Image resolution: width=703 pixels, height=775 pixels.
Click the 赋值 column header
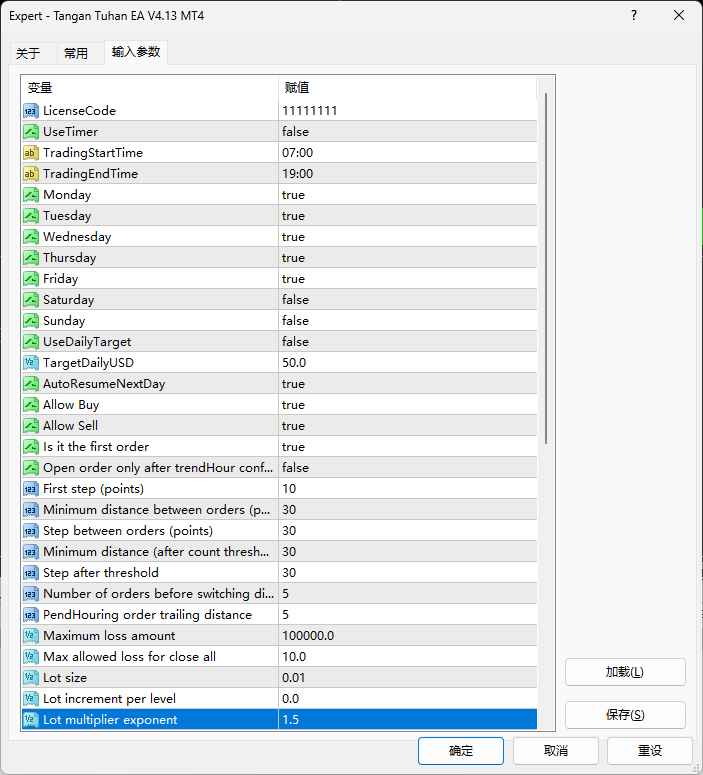(408, 88)
